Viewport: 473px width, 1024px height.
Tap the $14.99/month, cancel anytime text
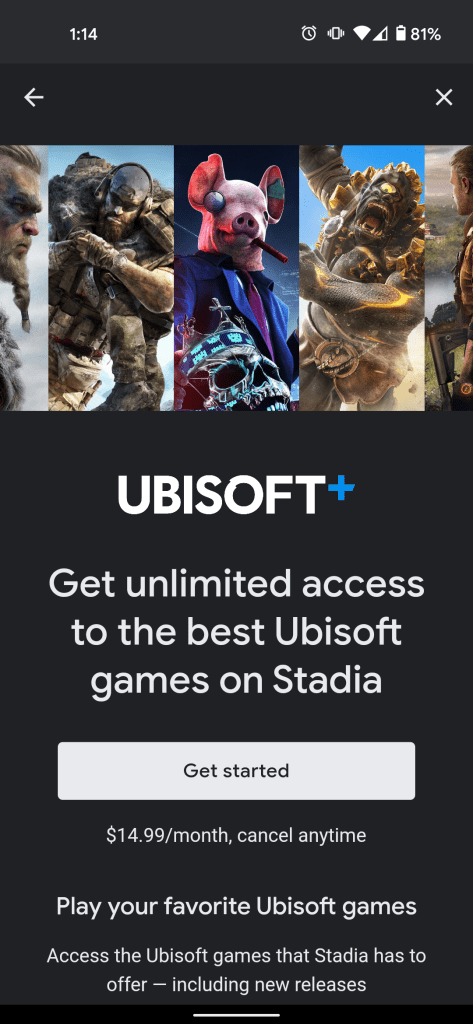[236, 835]
